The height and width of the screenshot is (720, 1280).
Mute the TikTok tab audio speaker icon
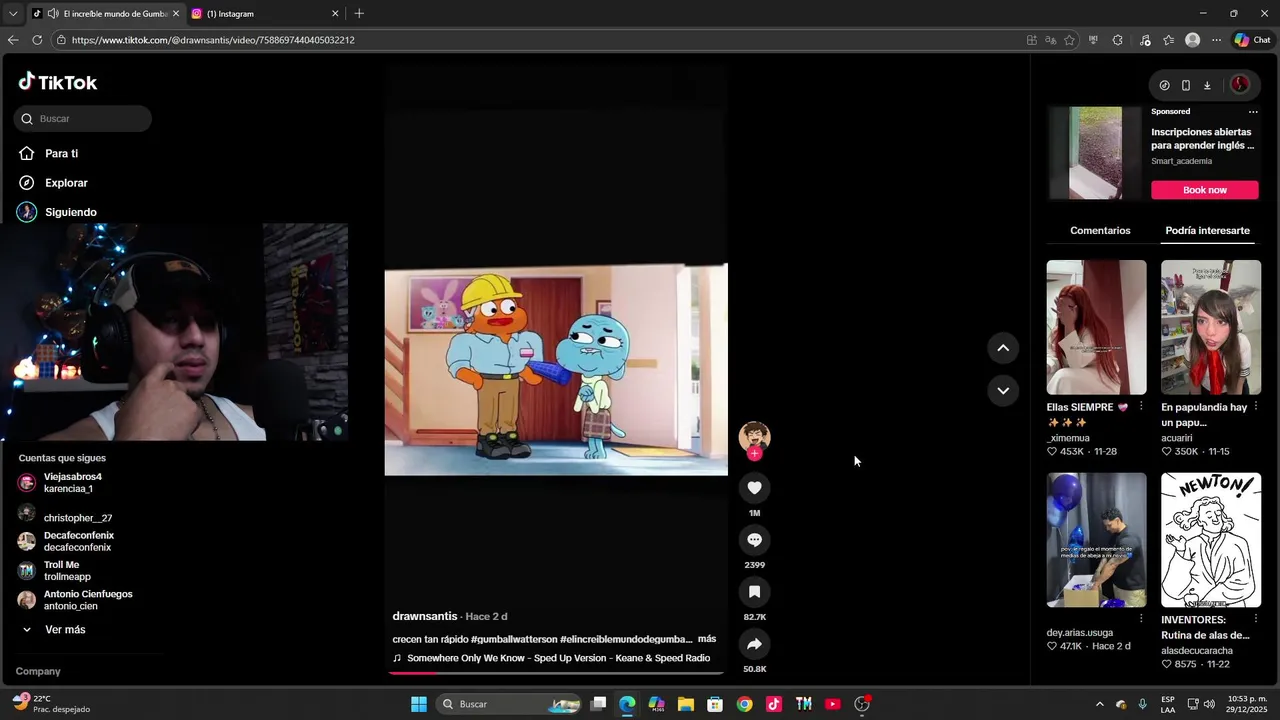click(51, 14)
